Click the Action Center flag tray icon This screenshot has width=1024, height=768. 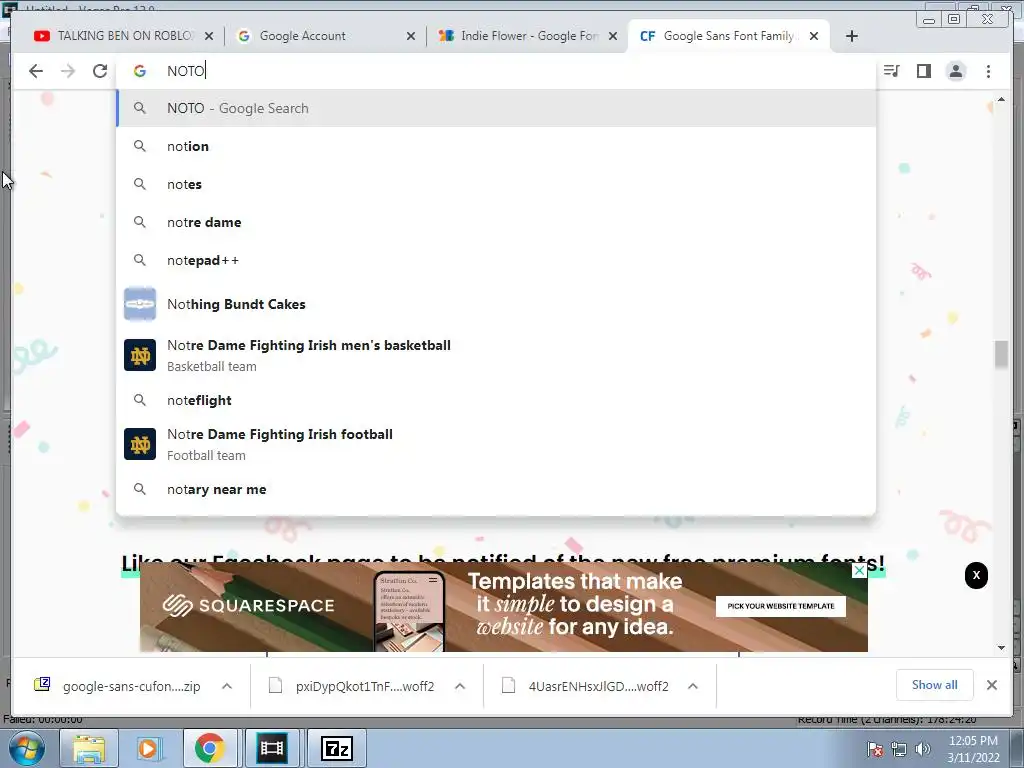click(875, 749)
